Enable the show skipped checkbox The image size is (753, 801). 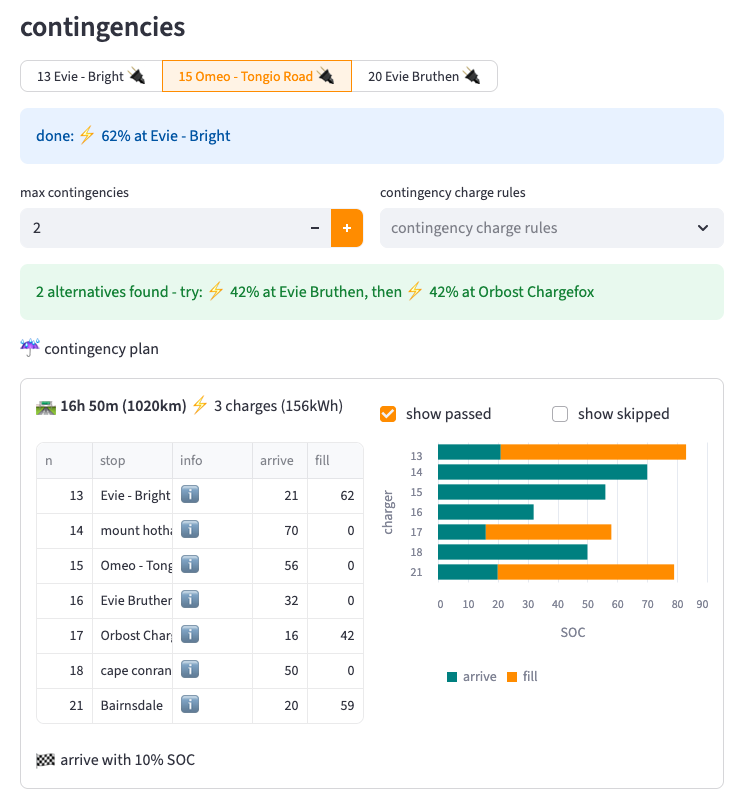[x=560, y=414]
